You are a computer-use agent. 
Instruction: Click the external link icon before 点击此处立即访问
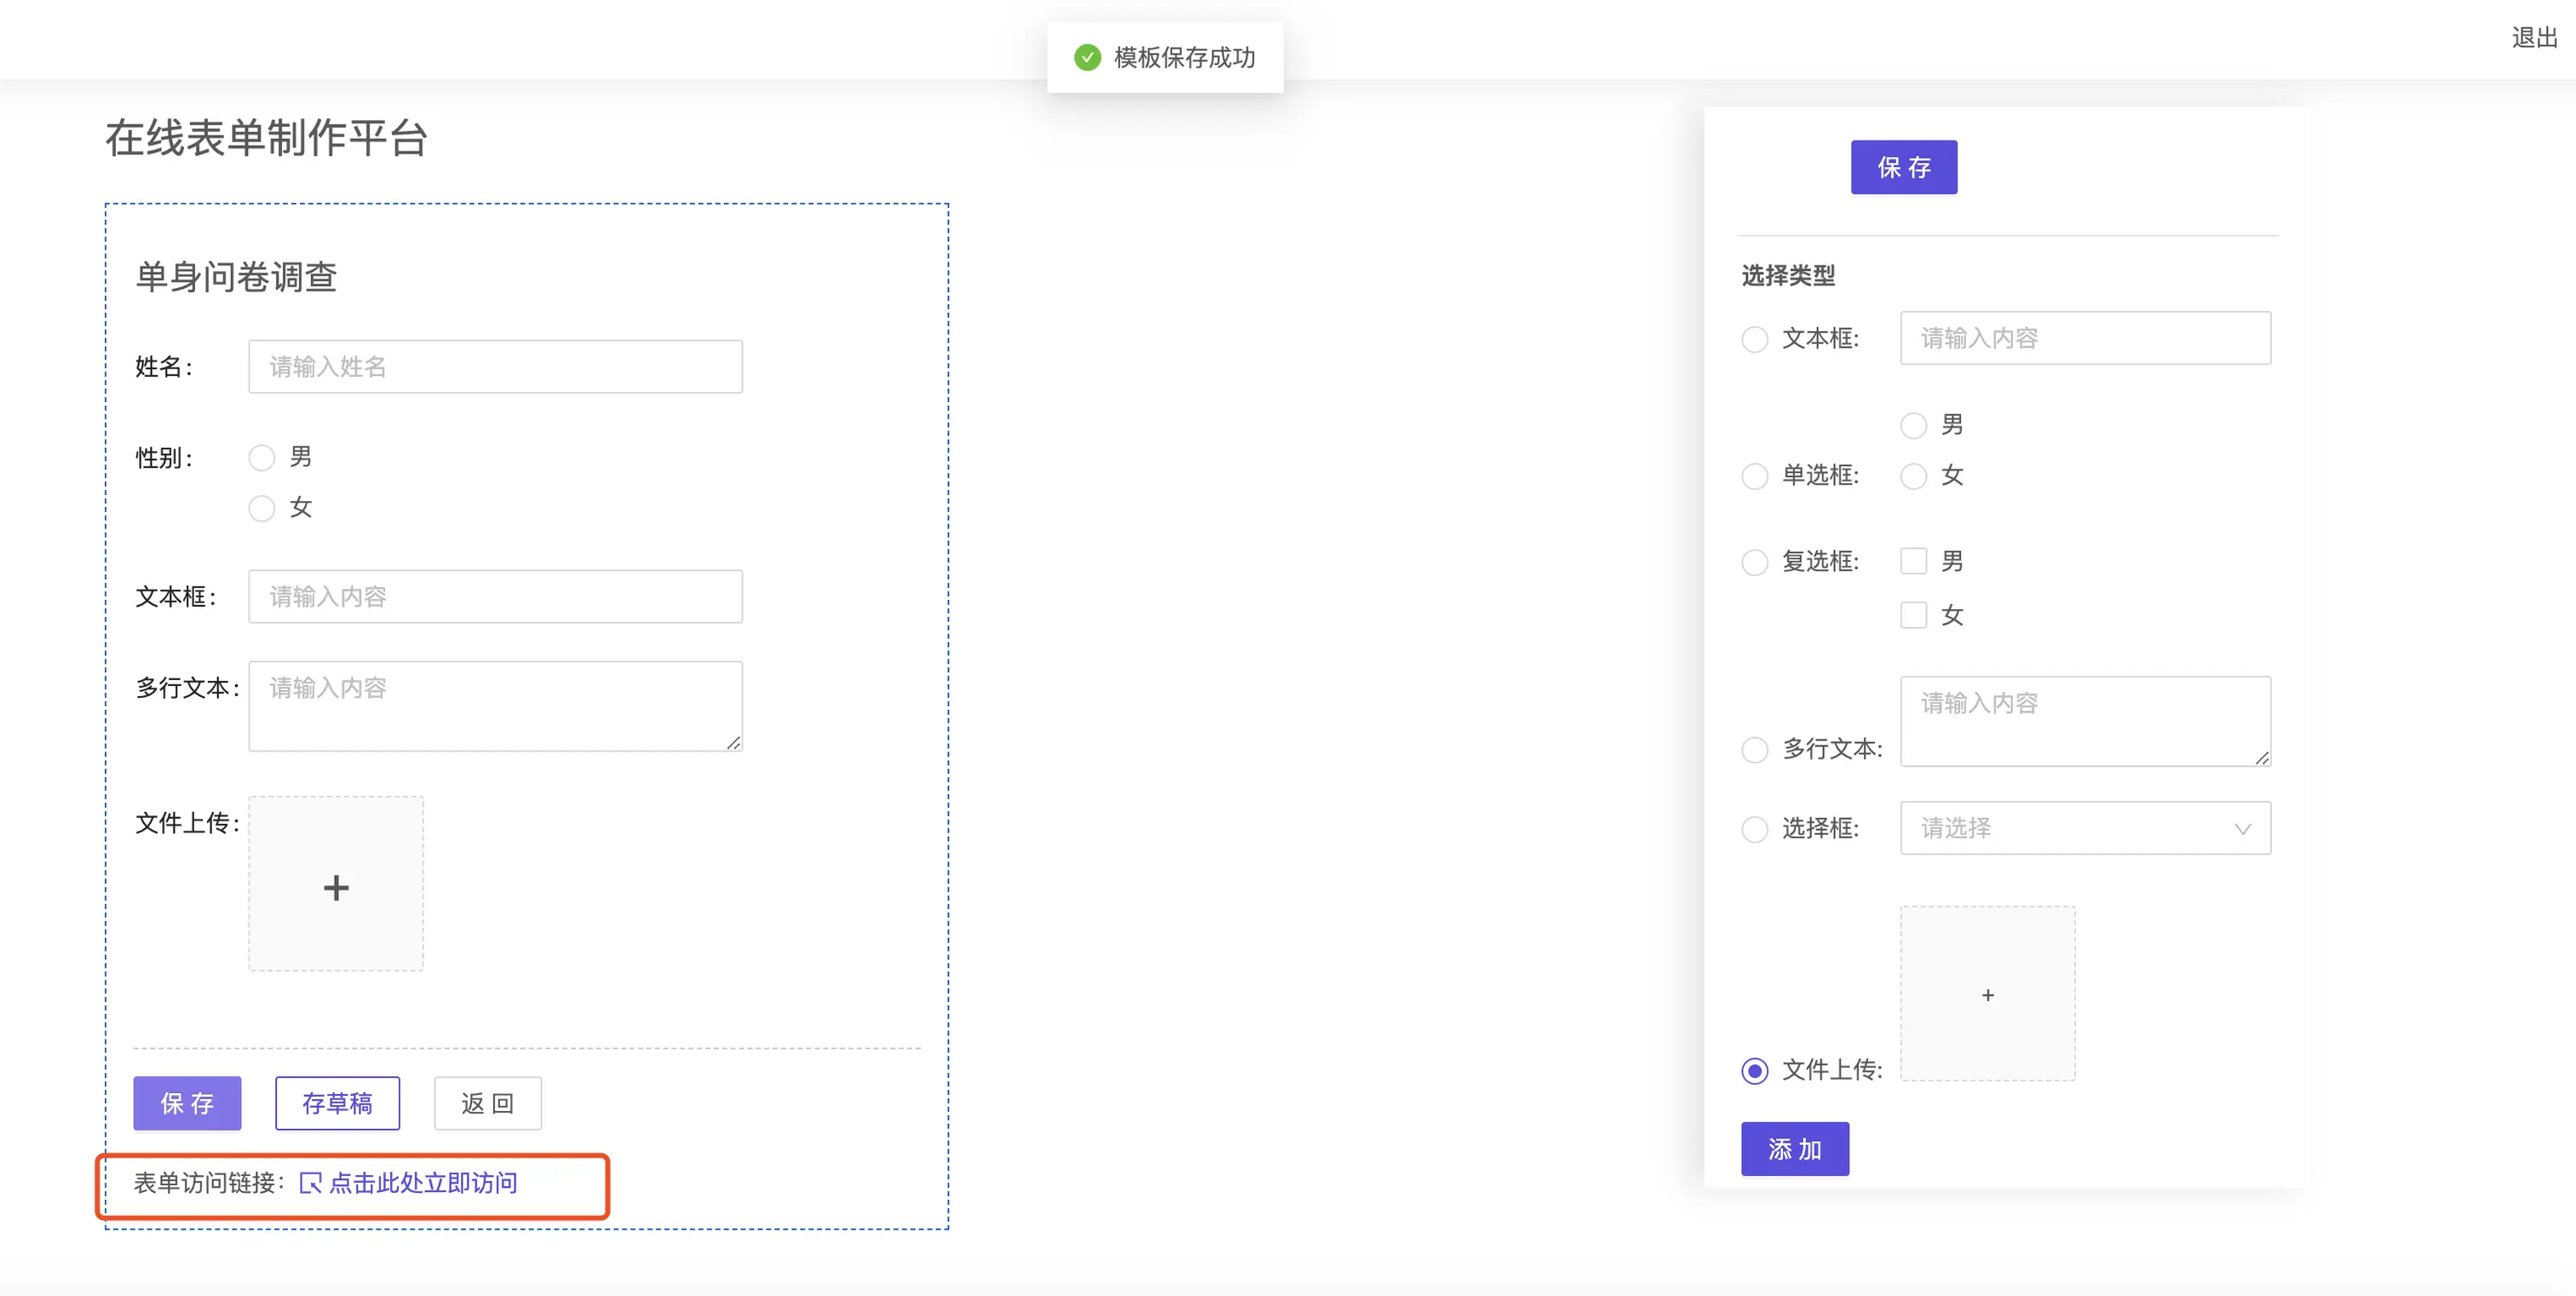tap(310, 1183)
